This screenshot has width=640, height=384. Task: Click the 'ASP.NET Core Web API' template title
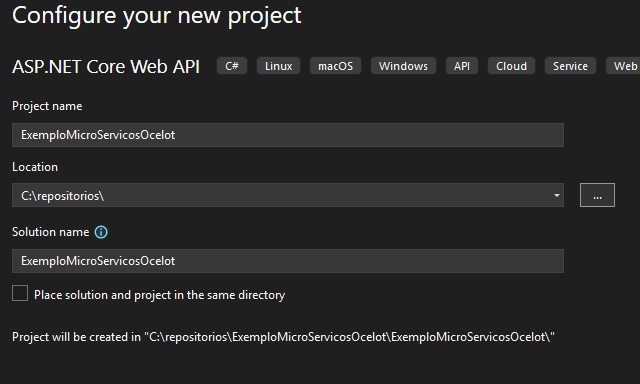(106, 67)
